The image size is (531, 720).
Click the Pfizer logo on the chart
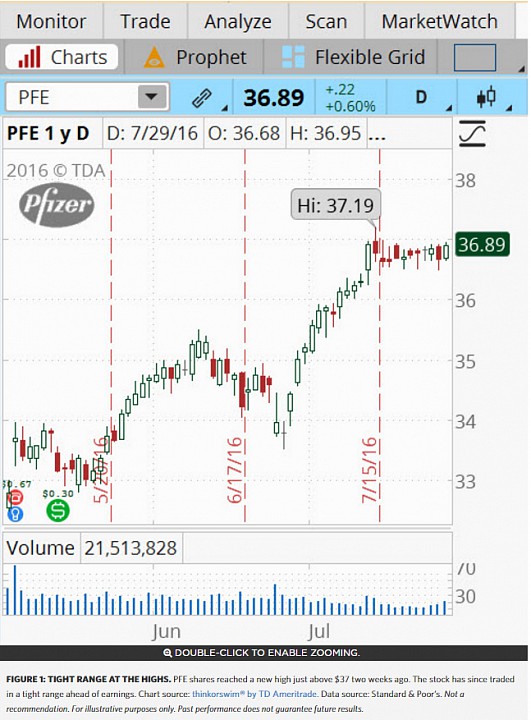56,205
